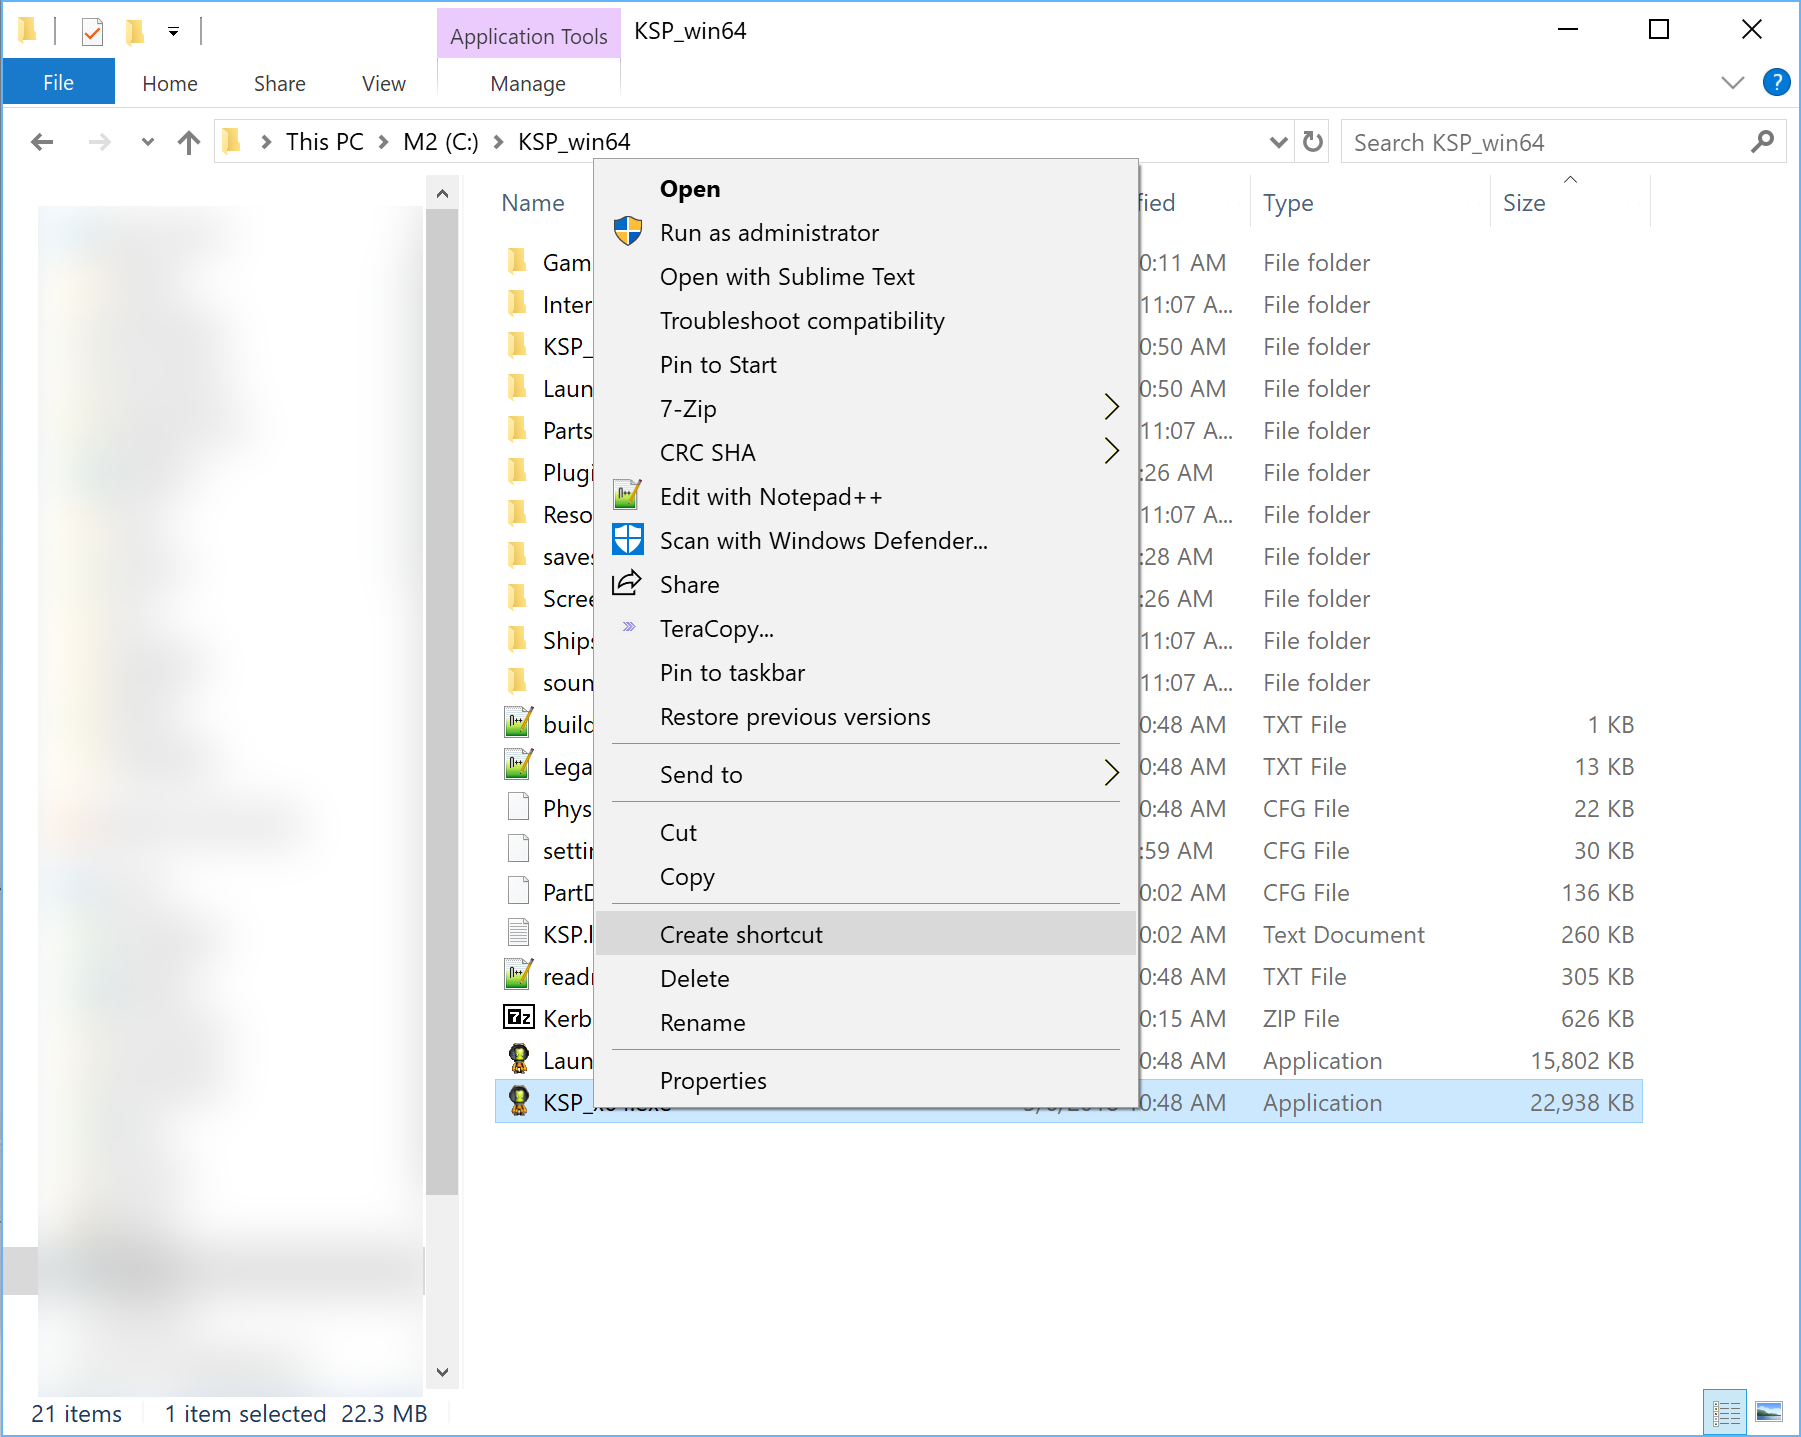Click the folder icon in address bar
Viewport: 1801px width, 1437px height.
(232, 141)
